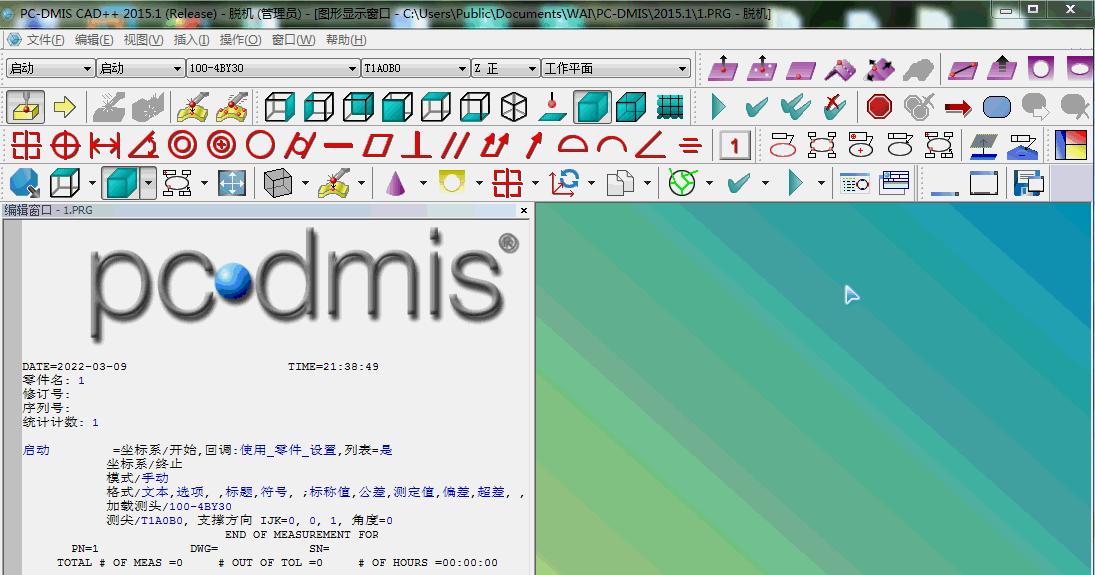Select the half-circle profile of surface icon
The width and height of the screenshot is (1095, 575).
point(573,145)
